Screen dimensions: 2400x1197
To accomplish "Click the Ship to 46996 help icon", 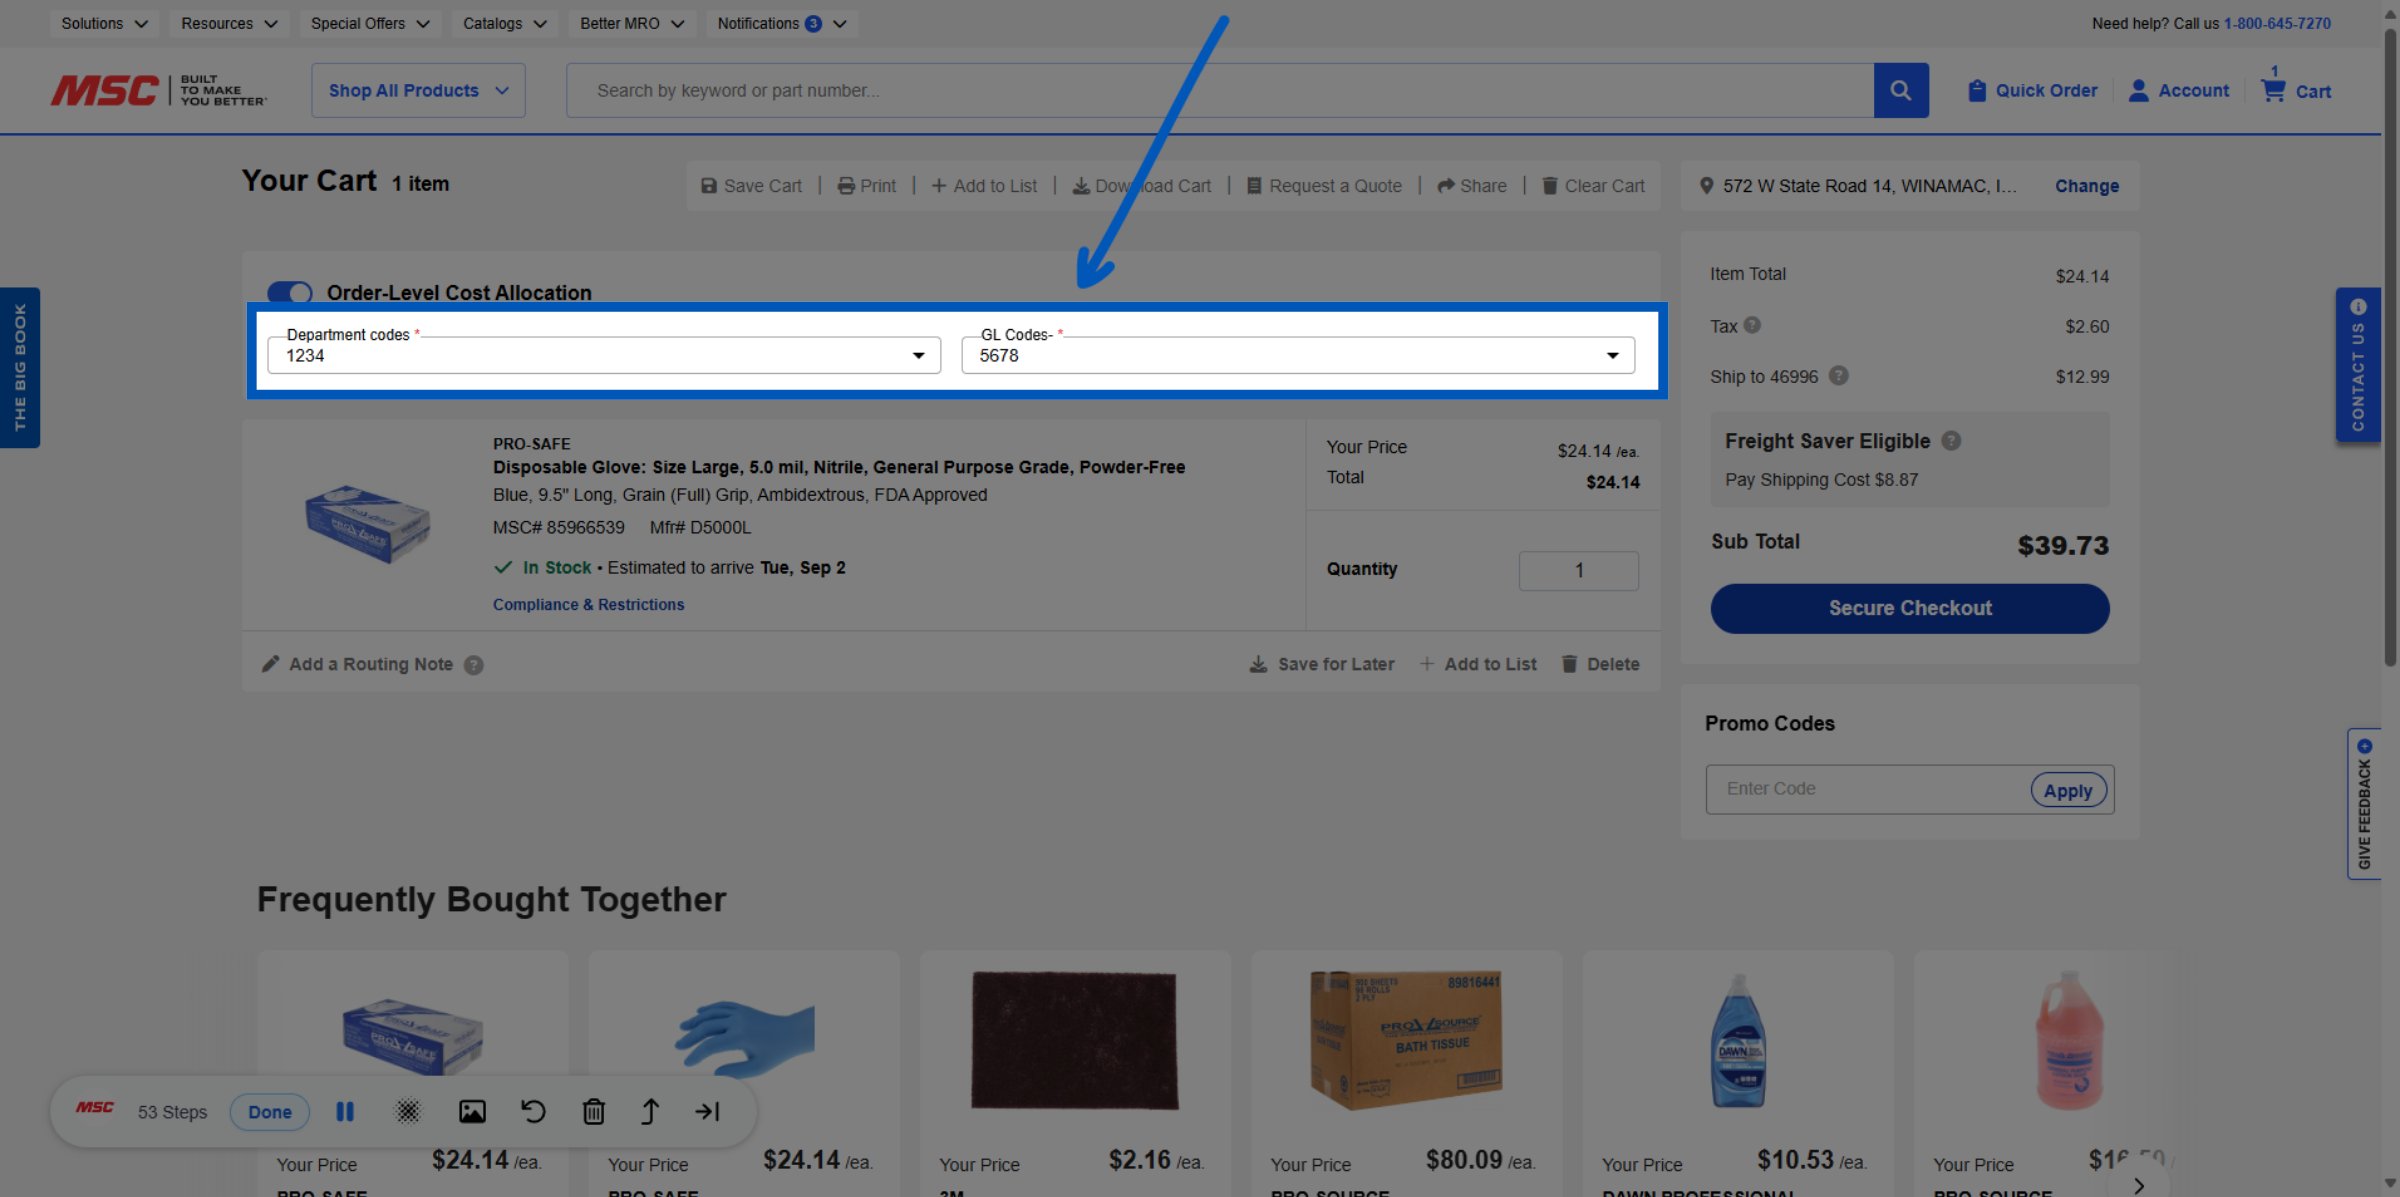I will (x=1839, y=375).
